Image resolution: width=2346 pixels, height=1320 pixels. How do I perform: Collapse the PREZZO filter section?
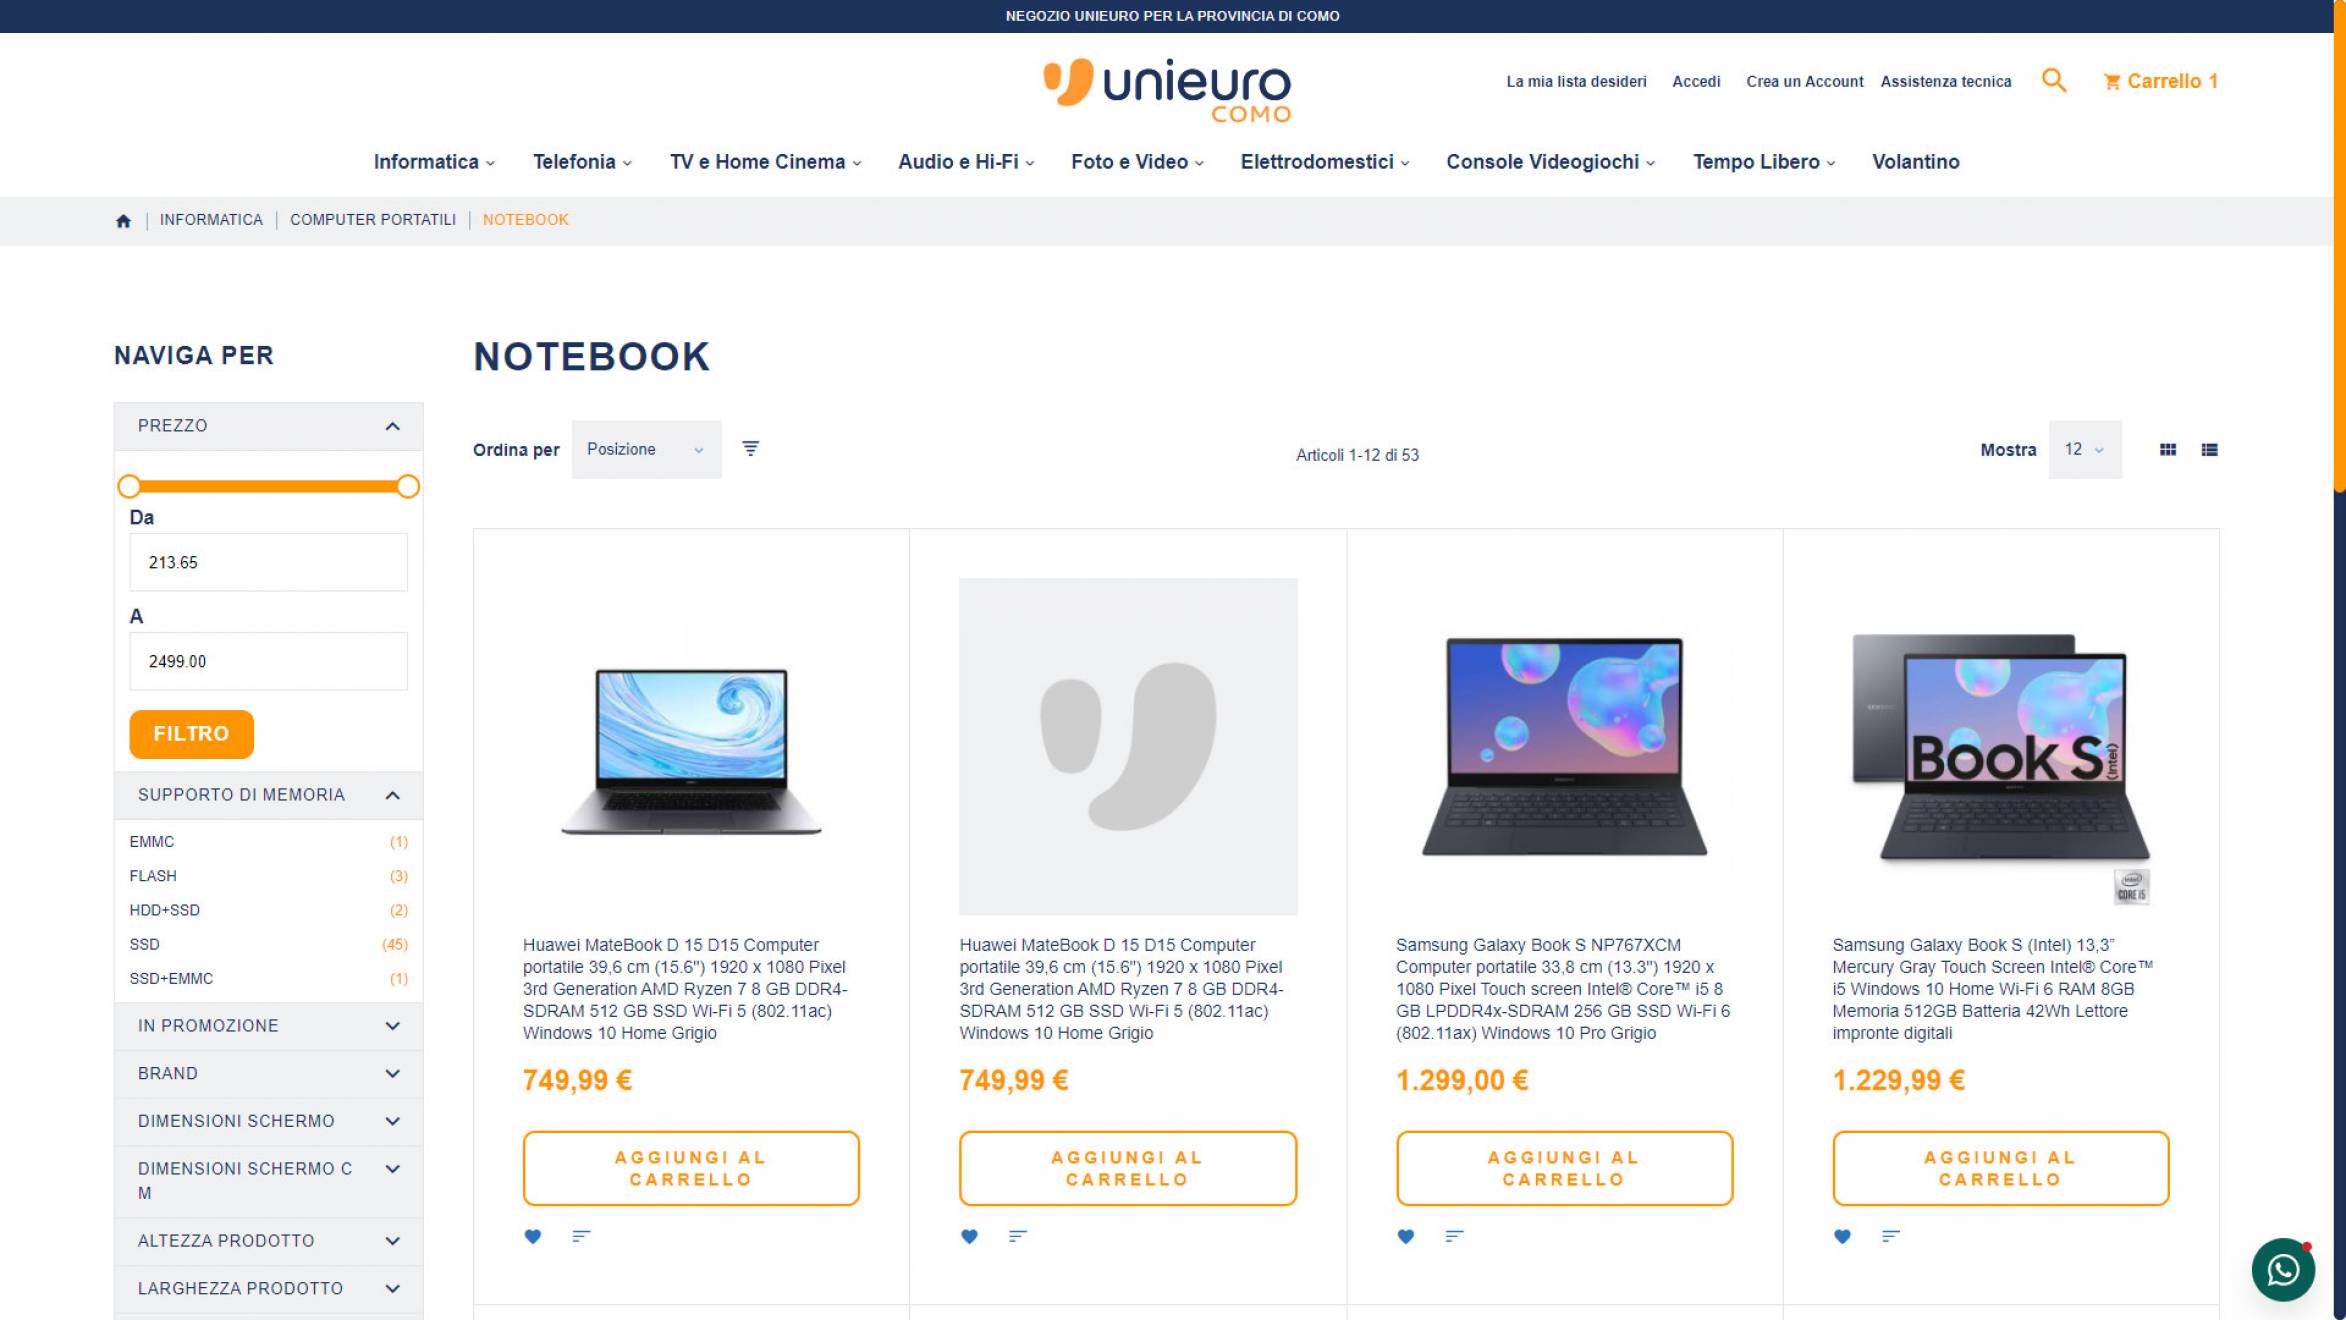268,426
